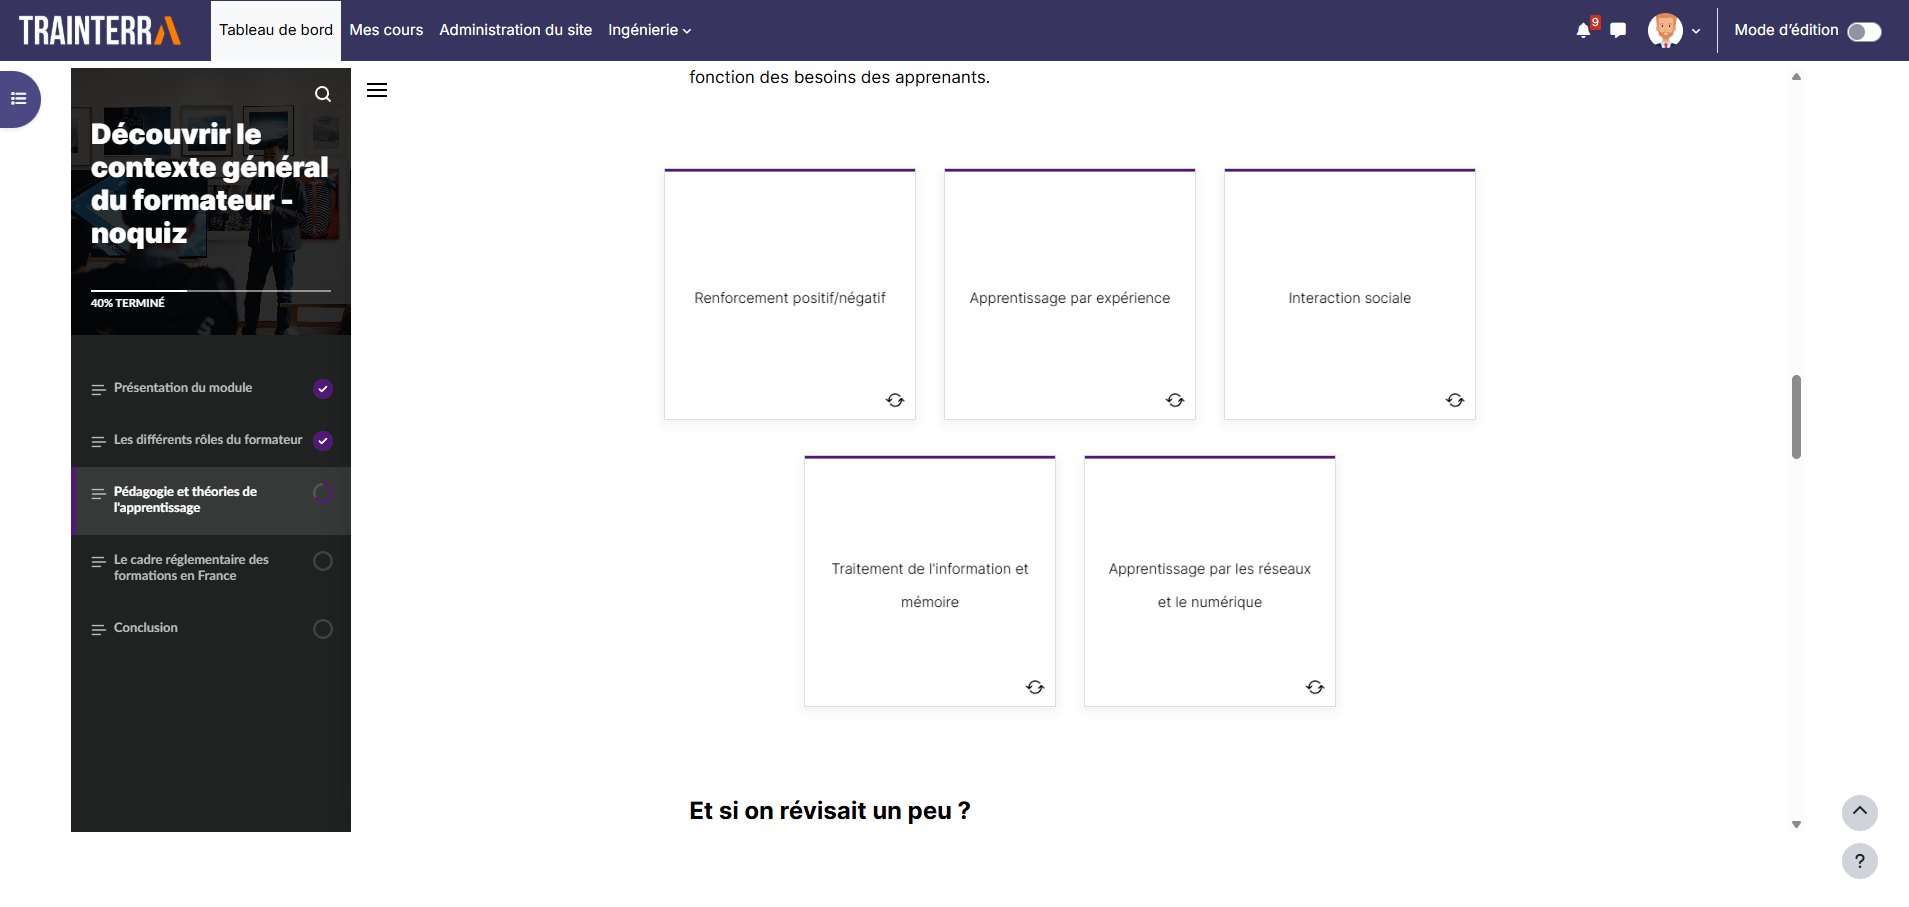Switch to the 'Mes cours' menu item
This screenshot has height=907, width=1909.
(385, 30)
